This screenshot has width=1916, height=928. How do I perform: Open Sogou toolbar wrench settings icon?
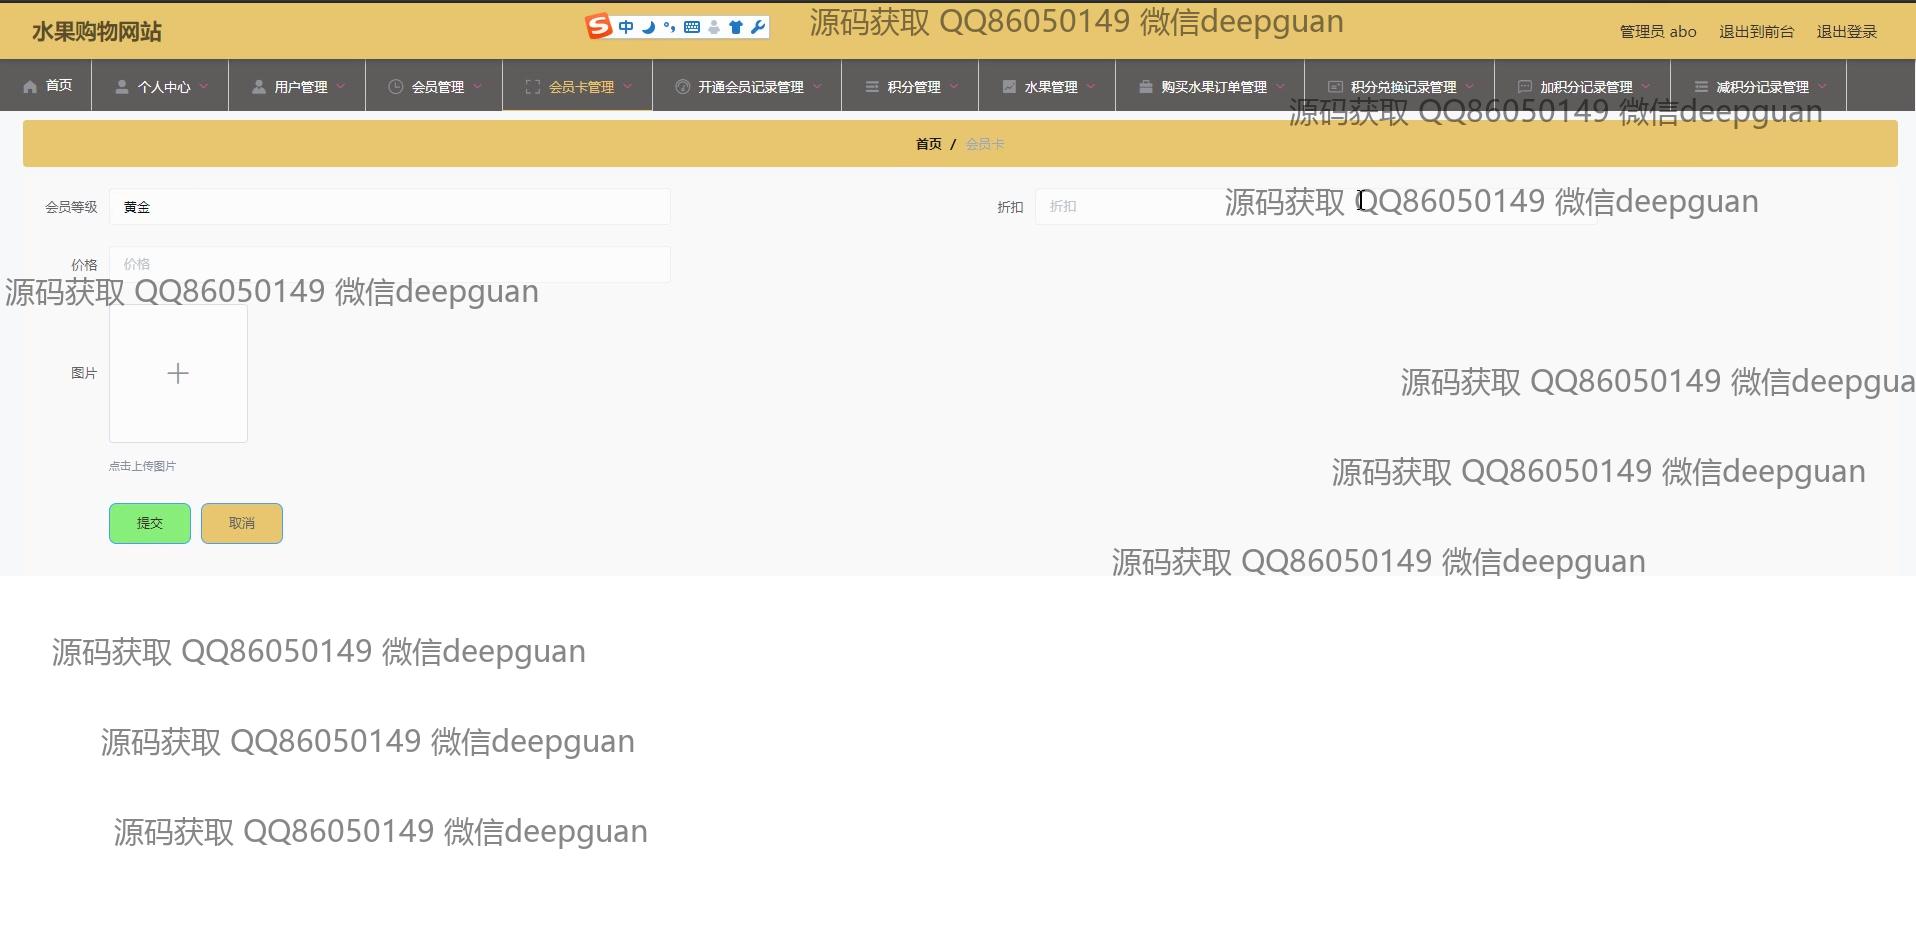pyautogui.click(x=758, y=27)
